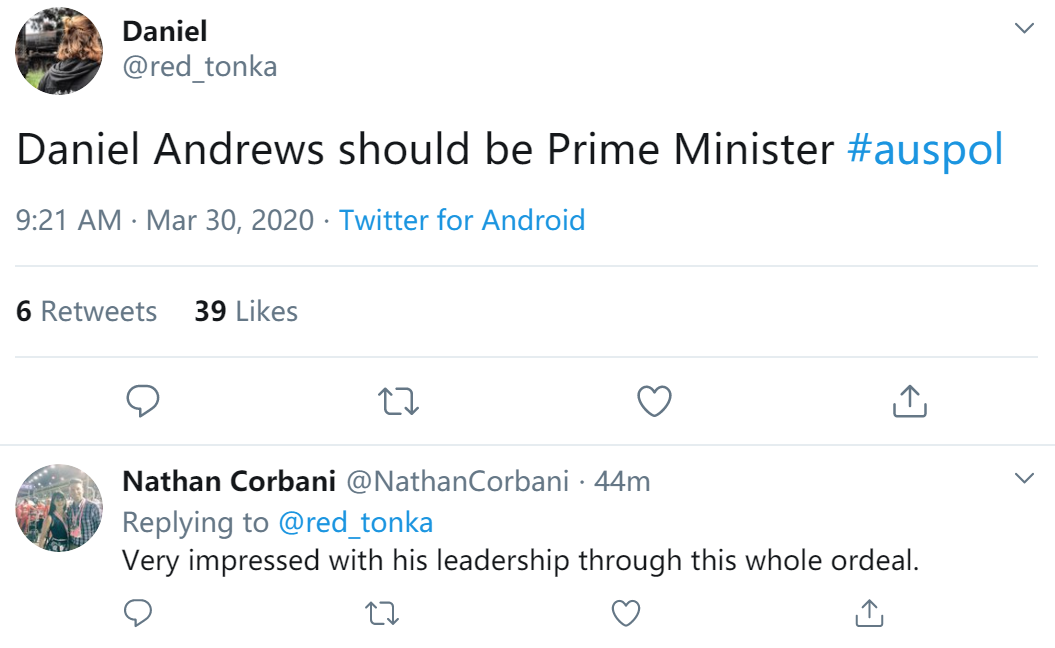Screen dimensions: 1055x648
Task: Open Nathan Corbani's display name
Action: point(228,481)
